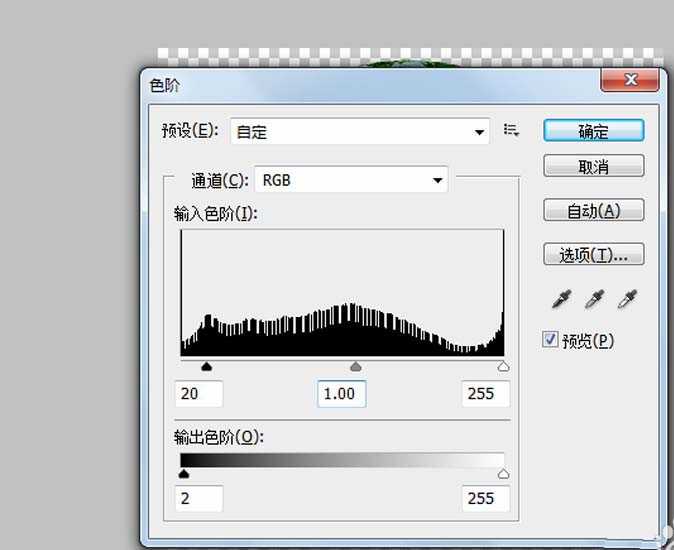This screenshot has width=674, height=550.
Task: Click the white highlight input slider triangle
Action: [503, 367]
